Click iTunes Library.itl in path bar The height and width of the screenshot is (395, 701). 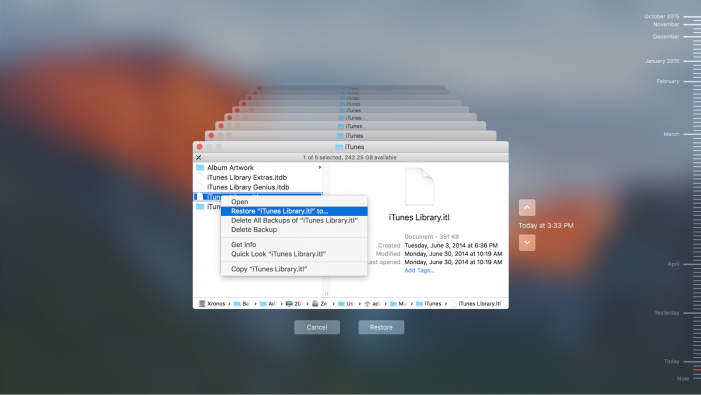coord(476,304)
